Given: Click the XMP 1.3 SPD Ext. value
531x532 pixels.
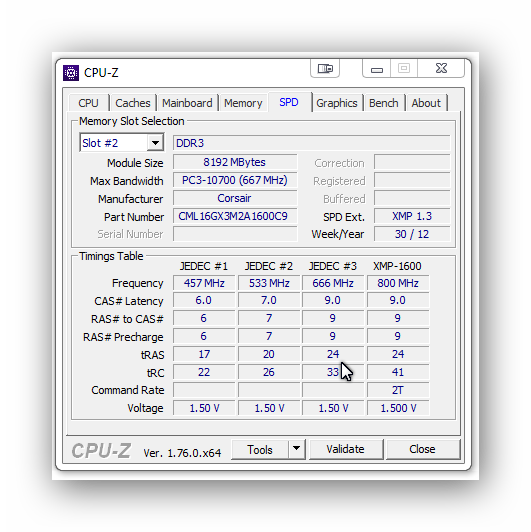Looking at the screenshot, I should point(412,216).
